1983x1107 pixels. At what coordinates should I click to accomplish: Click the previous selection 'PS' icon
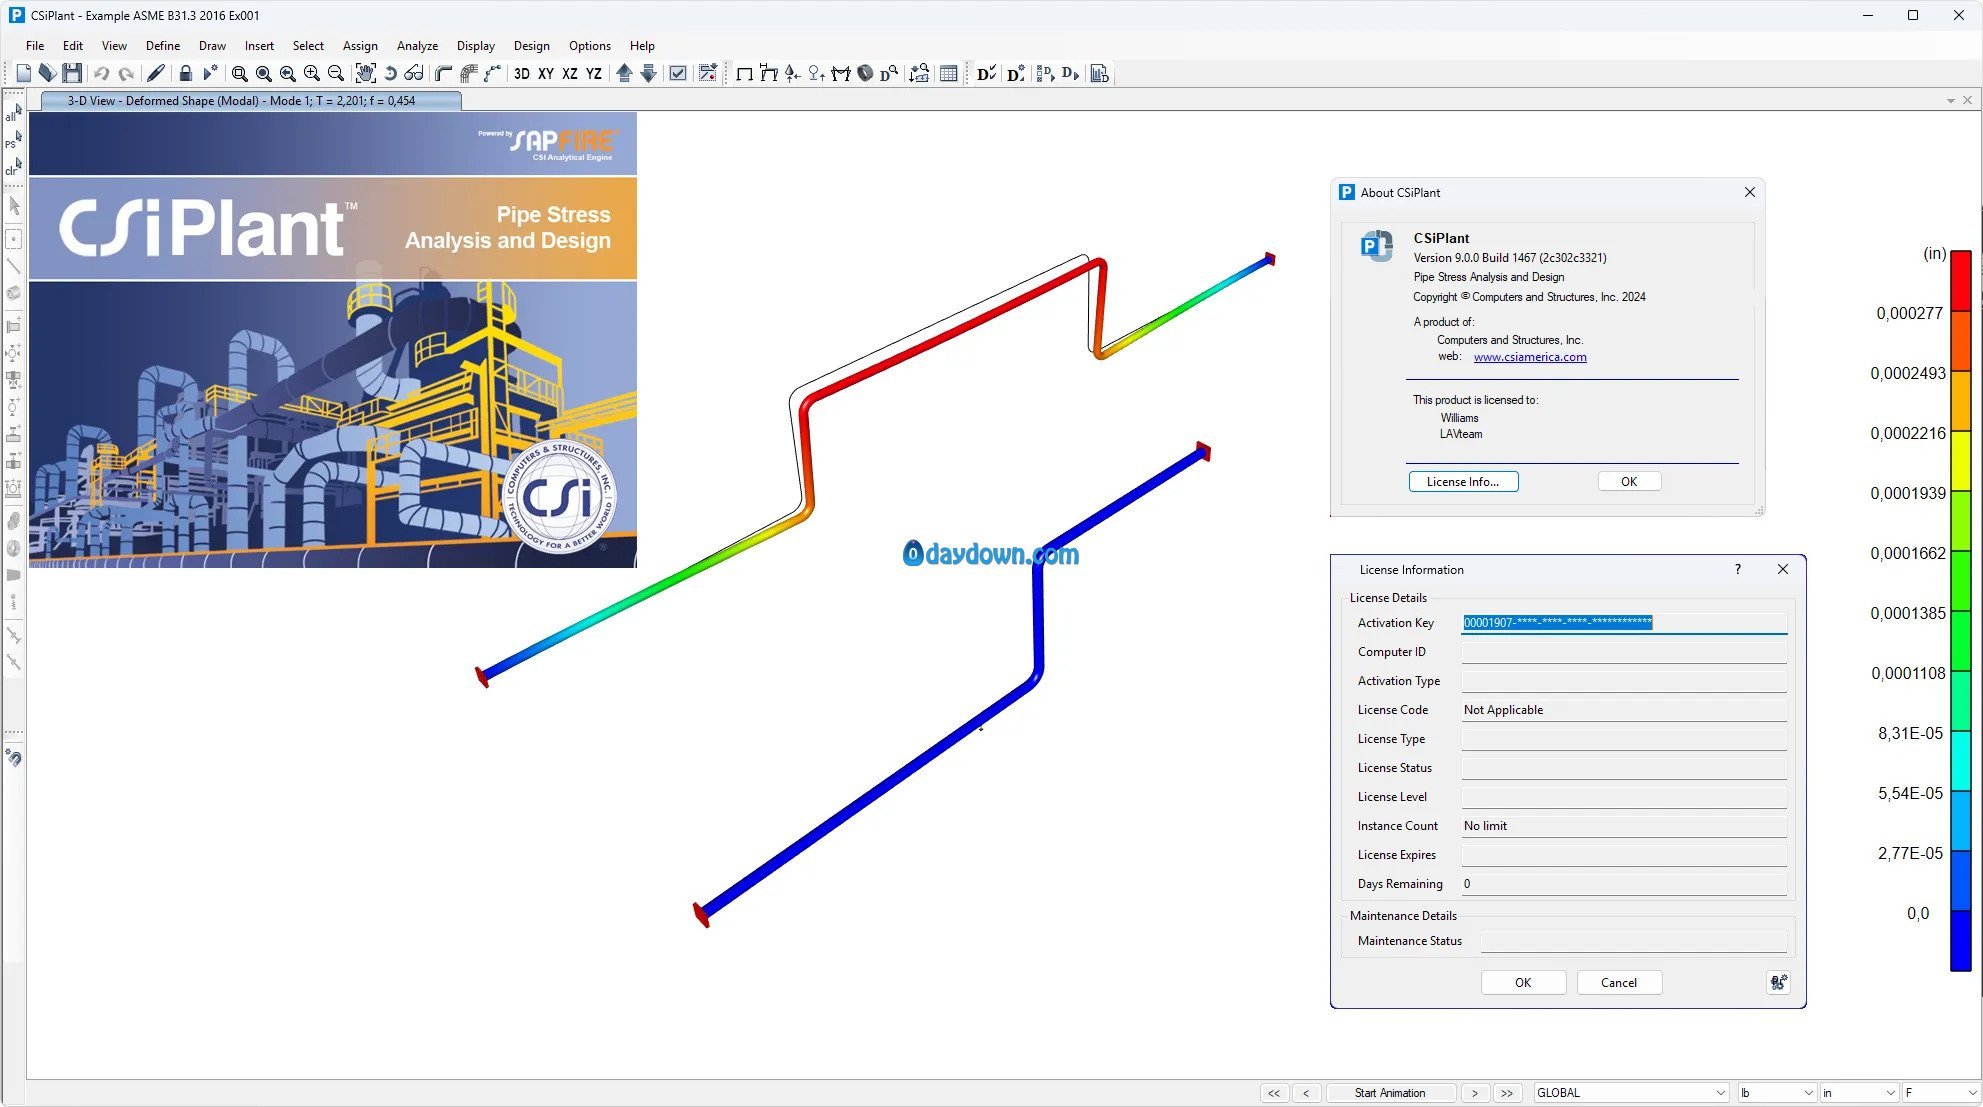coord(13,141)
